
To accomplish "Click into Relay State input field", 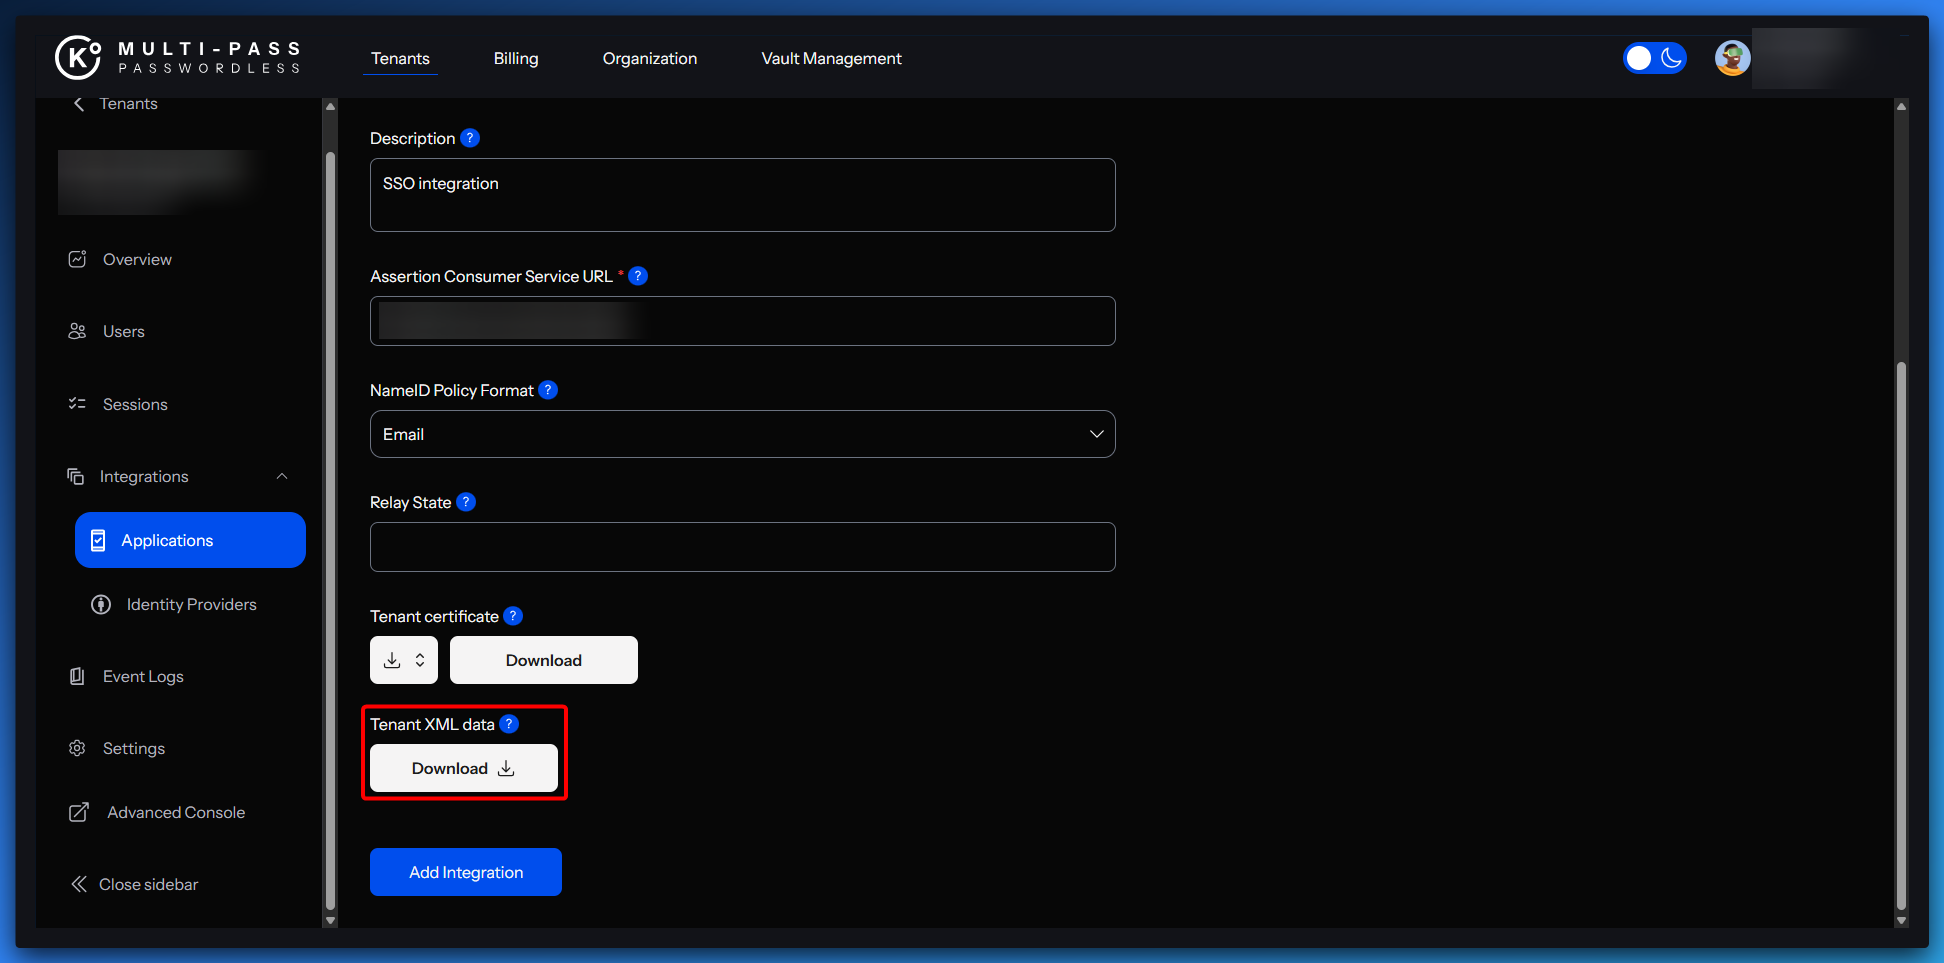I will pyautogui.click(x=742, y=547).
